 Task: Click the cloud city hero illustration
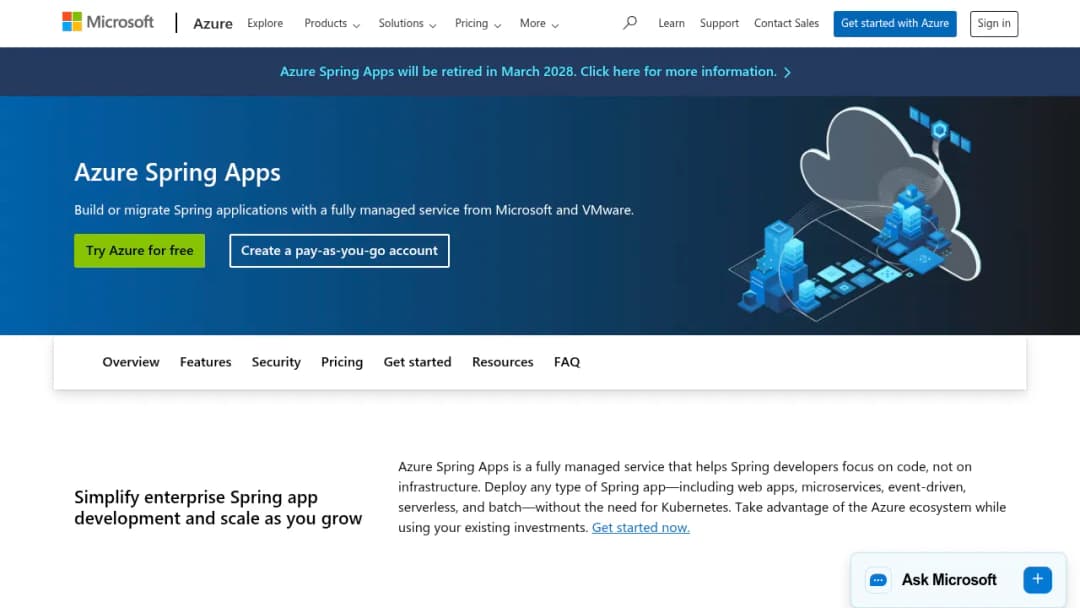(855, 214)
